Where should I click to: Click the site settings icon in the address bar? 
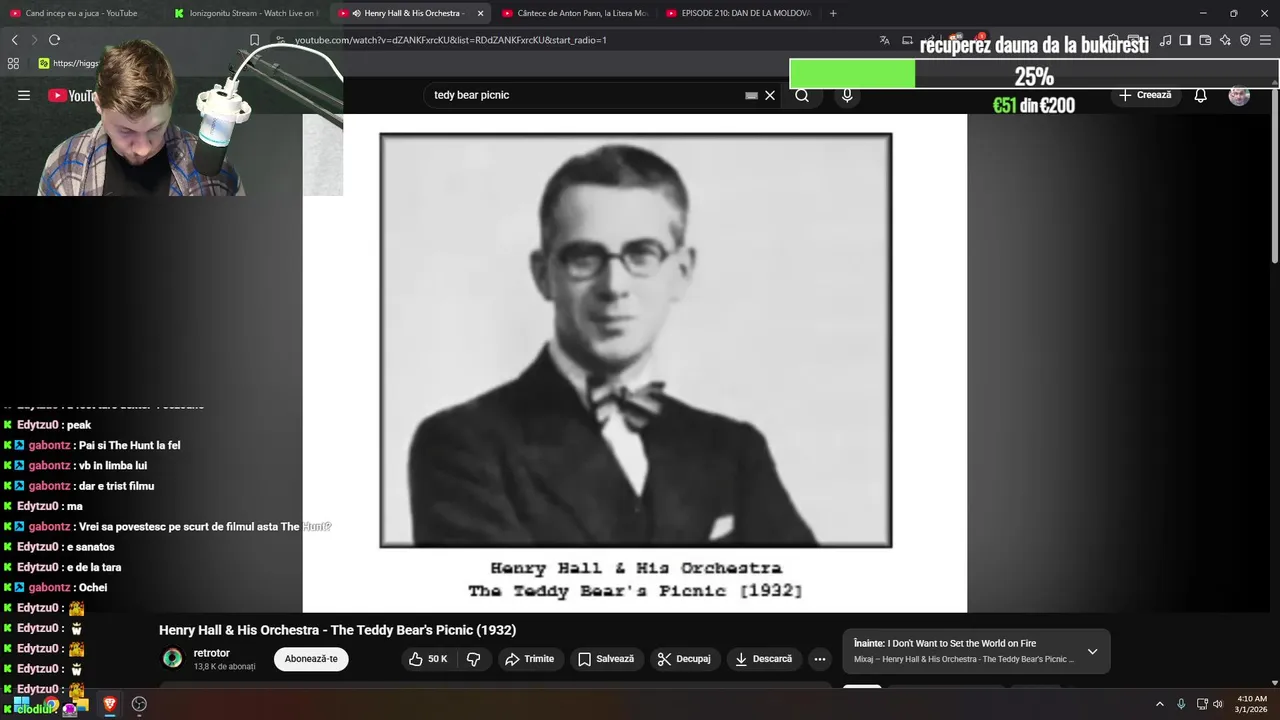(x=281, y=40)
